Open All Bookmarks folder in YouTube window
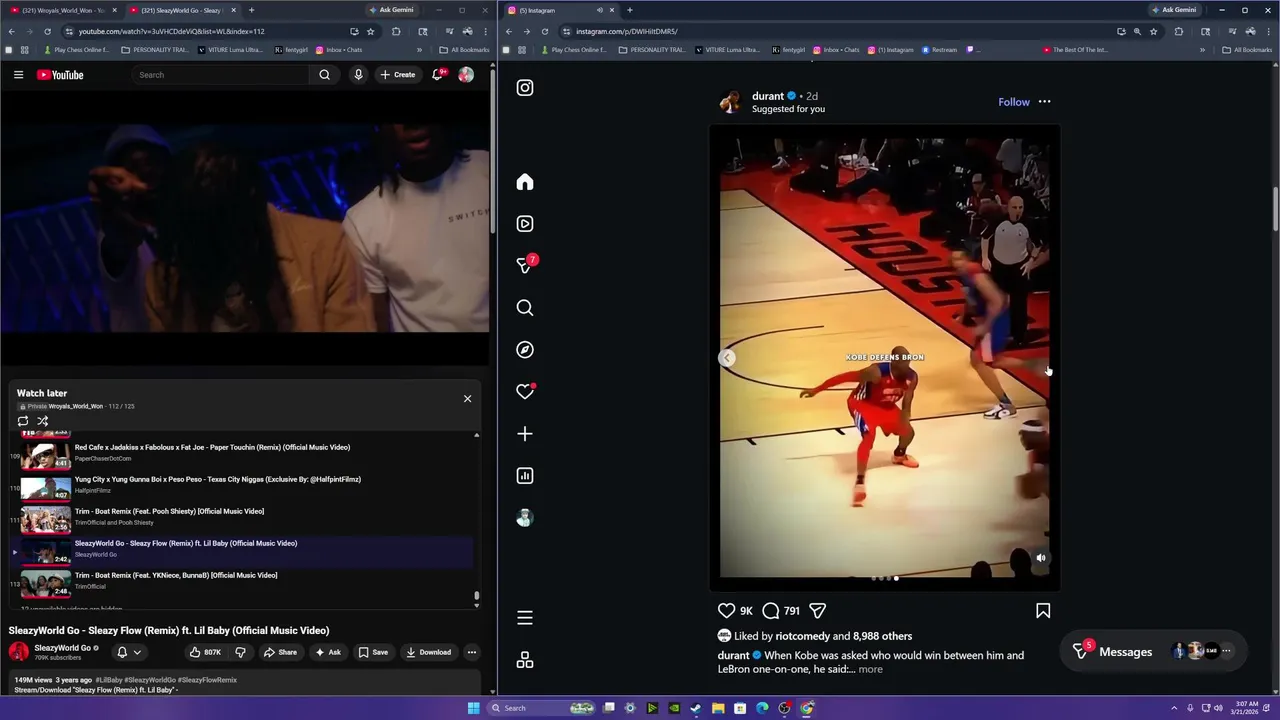 pos(465,50)
